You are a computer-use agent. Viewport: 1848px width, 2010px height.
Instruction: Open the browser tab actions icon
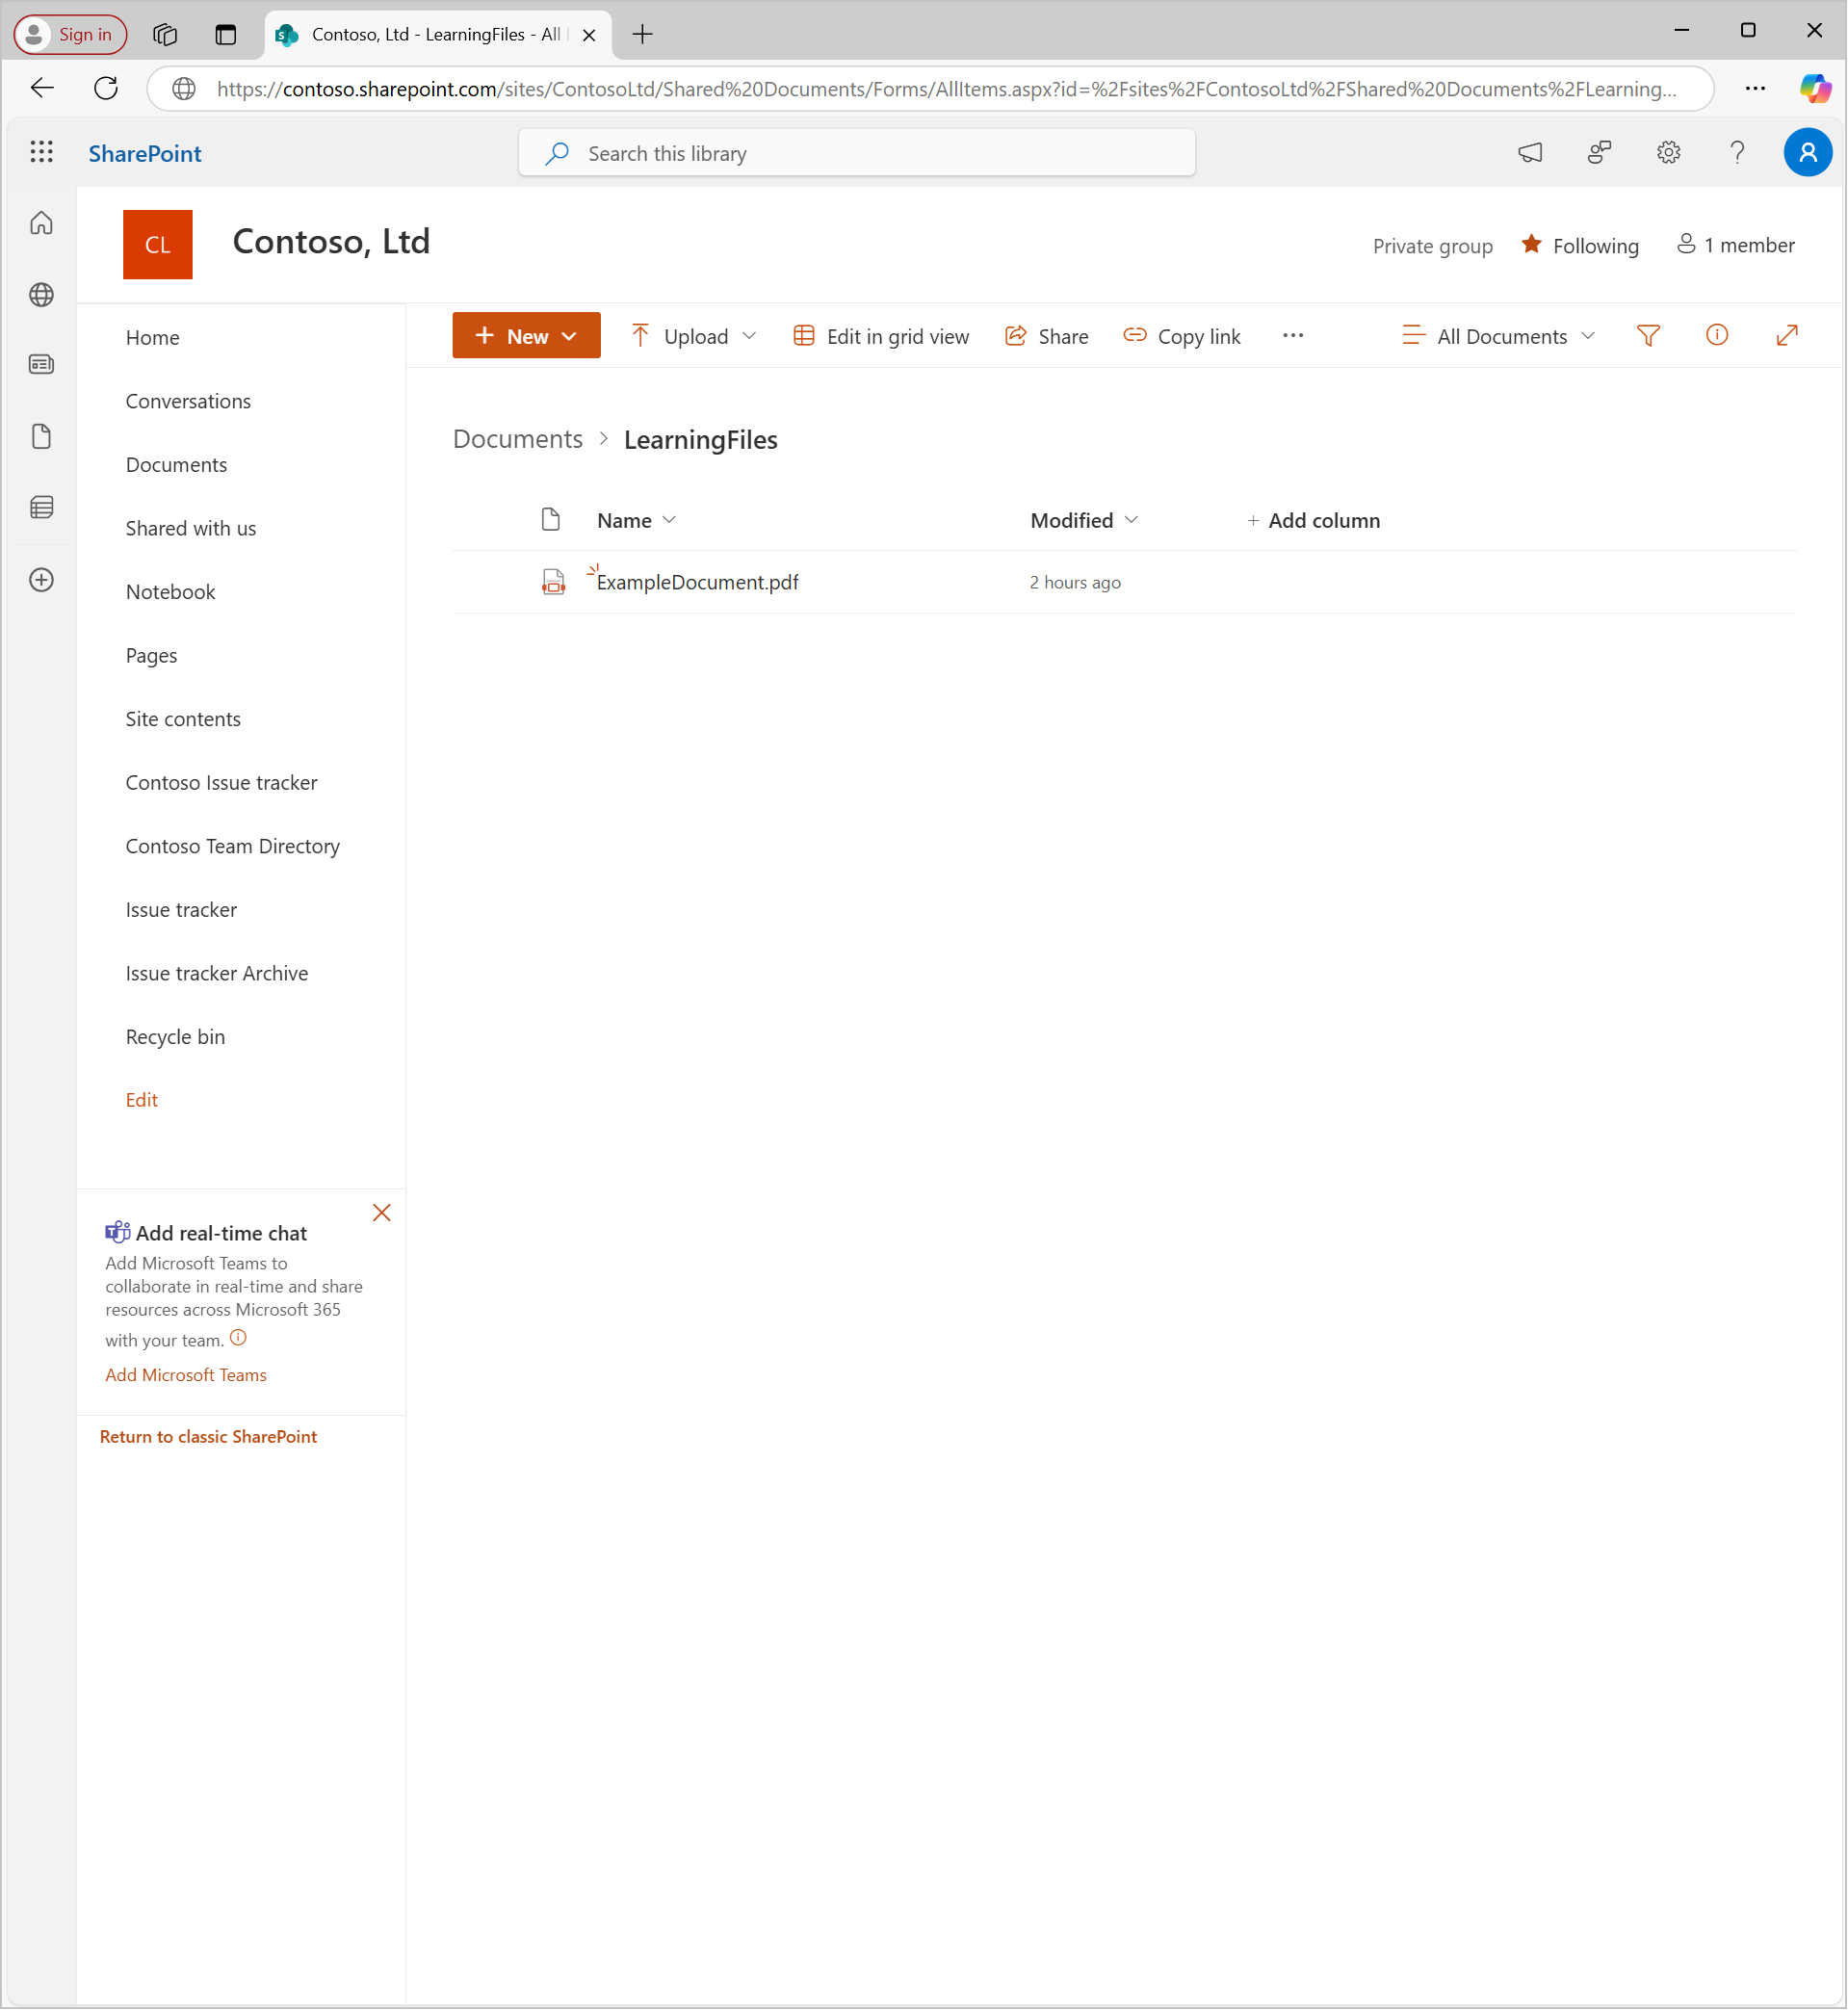click(226, 34)
